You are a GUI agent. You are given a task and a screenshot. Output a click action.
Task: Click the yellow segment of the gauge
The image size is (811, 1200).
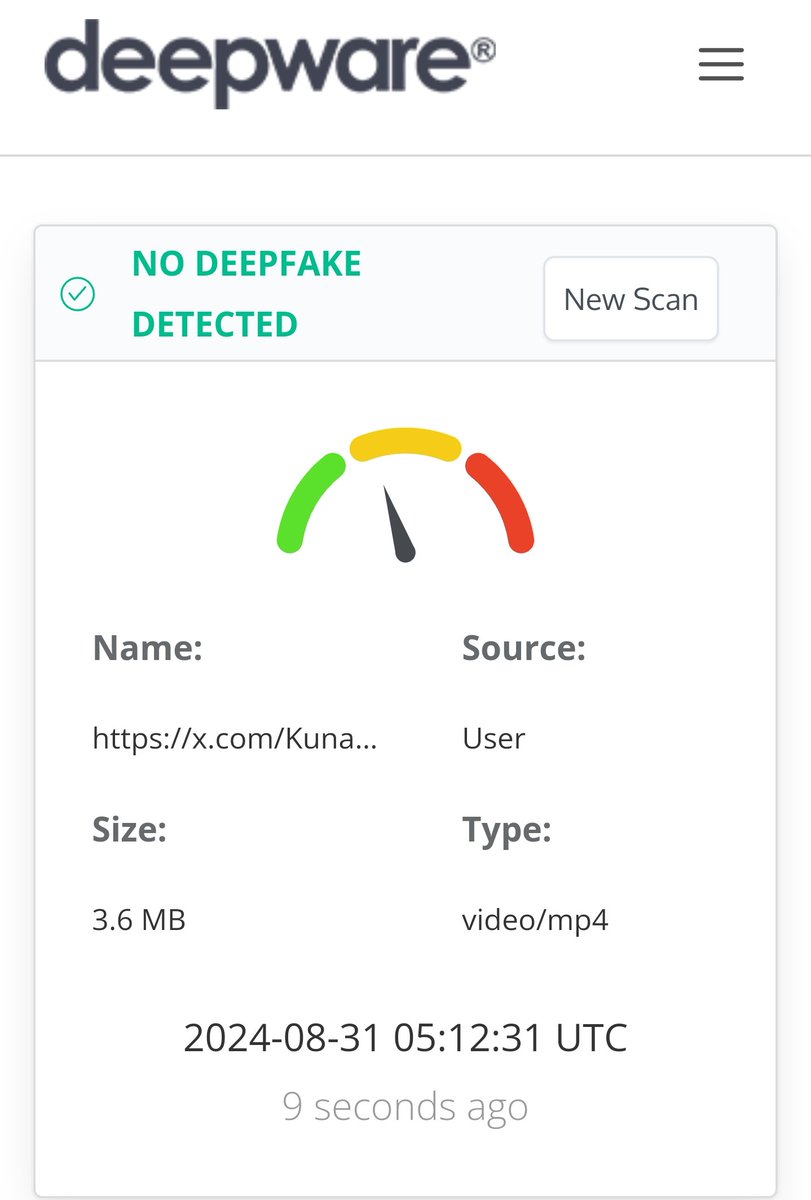coord(405,444)
